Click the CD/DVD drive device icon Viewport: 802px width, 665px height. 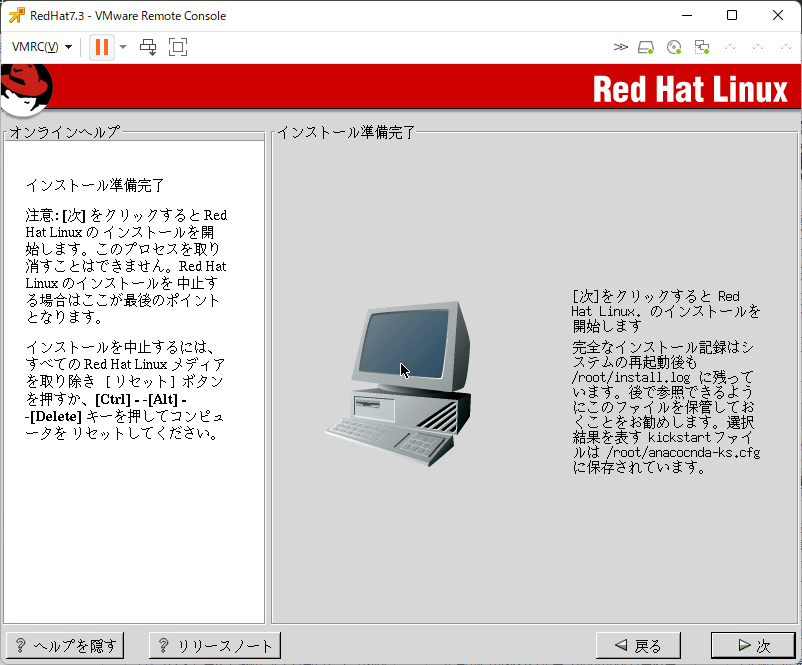click(674, 48)
